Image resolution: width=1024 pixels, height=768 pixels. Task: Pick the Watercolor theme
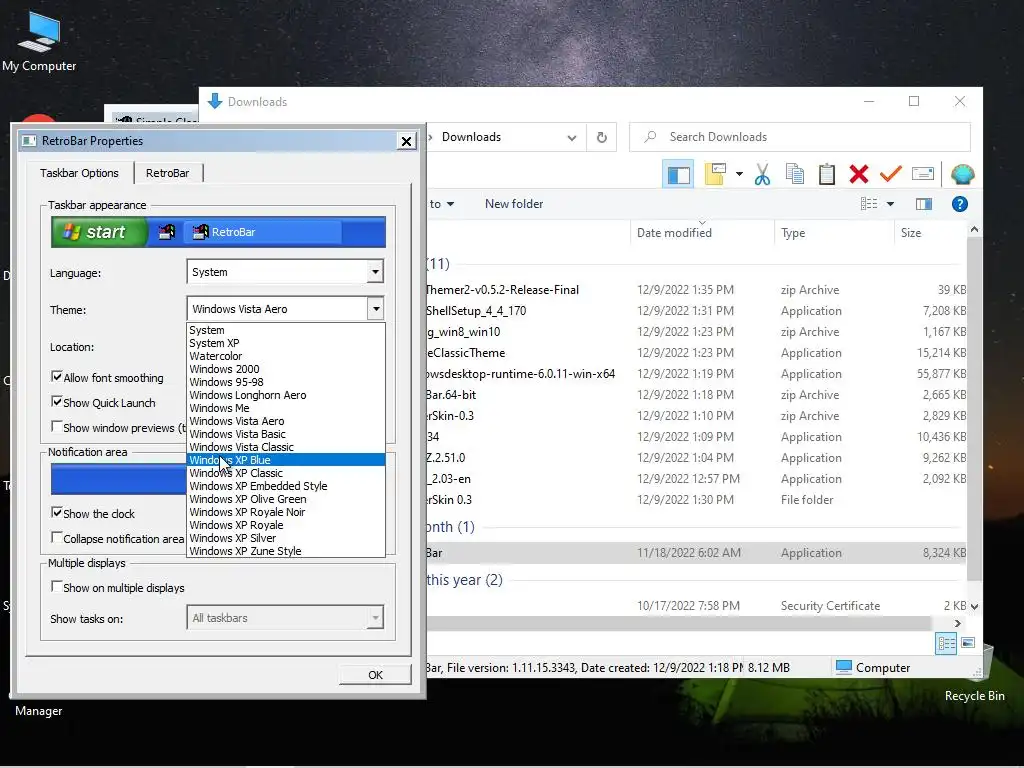[x=285, y=356]
